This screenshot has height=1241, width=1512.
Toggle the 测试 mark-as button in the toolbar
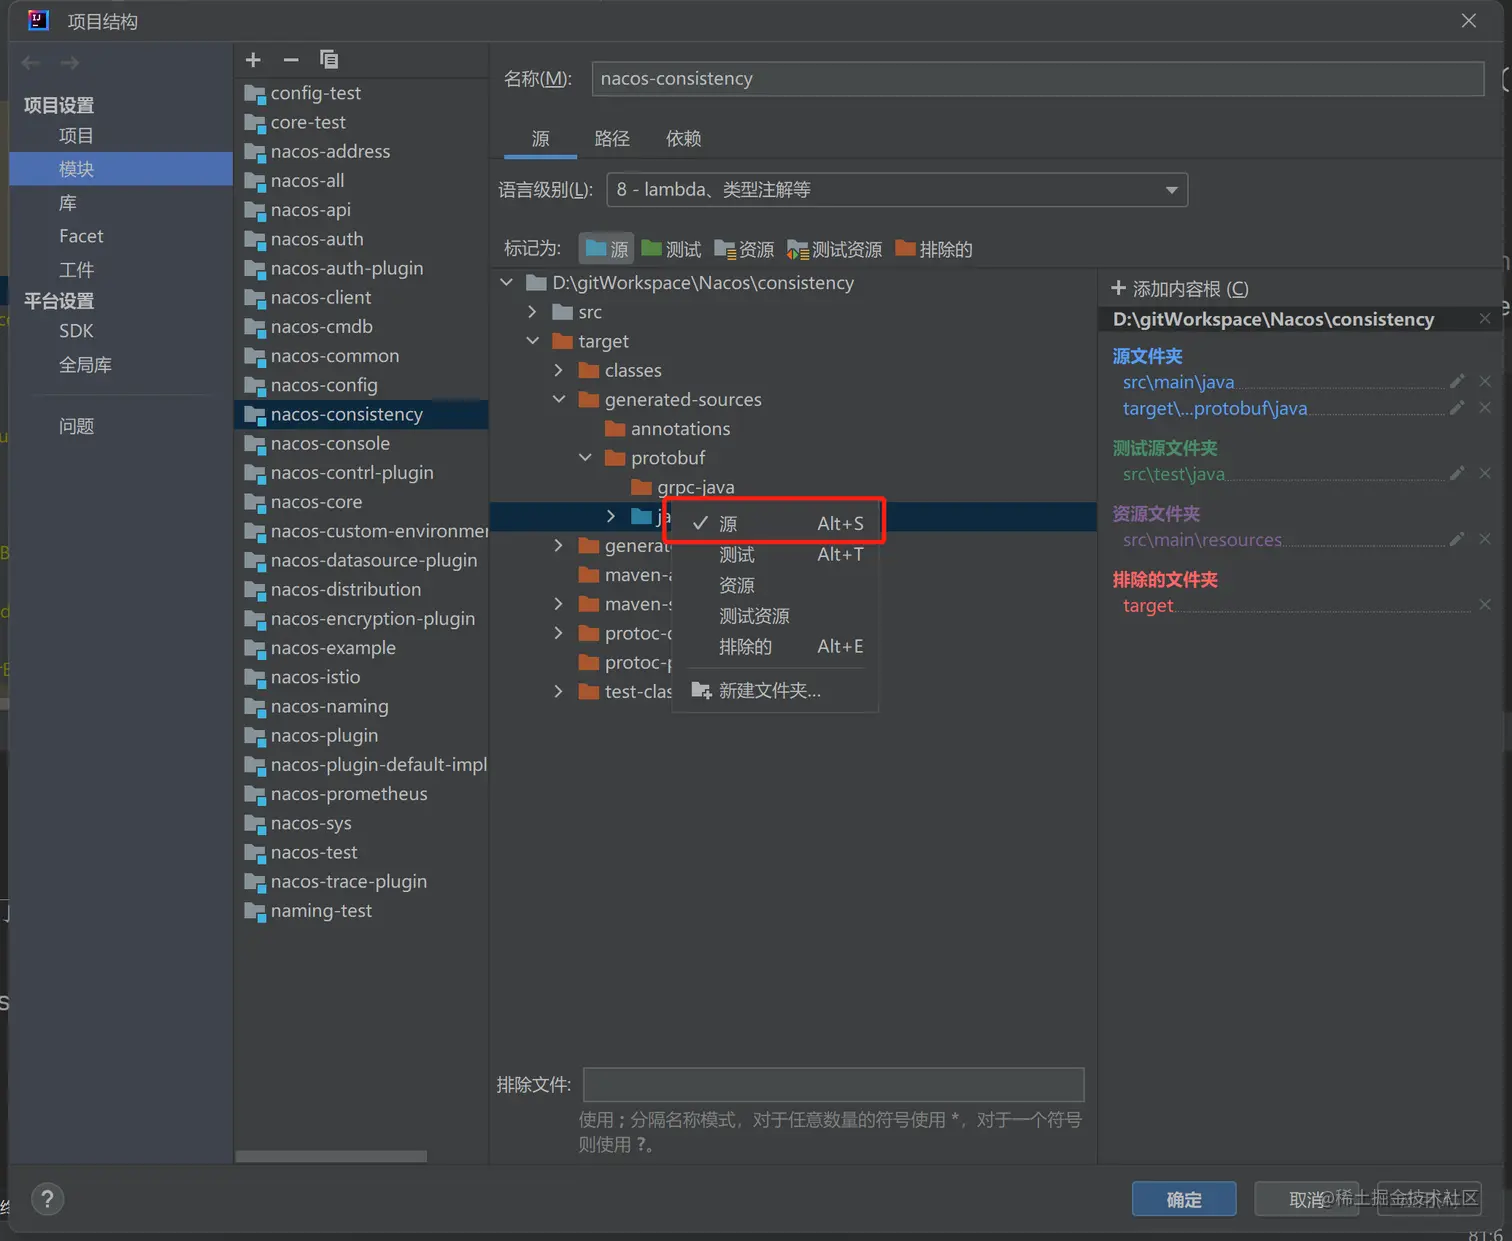pyautogui.click(x=671, y=249)
